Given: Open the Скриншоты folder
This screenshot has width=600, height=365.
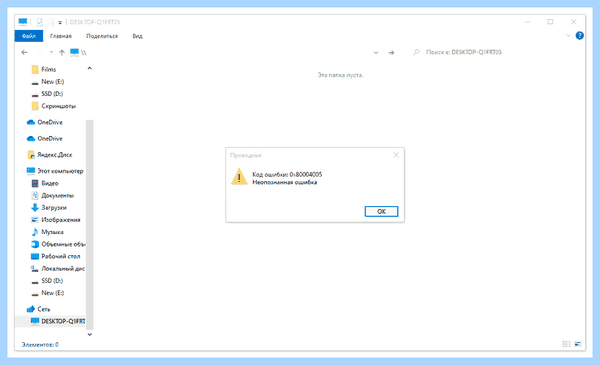Looking at the screenshot, I should (58, 106).
